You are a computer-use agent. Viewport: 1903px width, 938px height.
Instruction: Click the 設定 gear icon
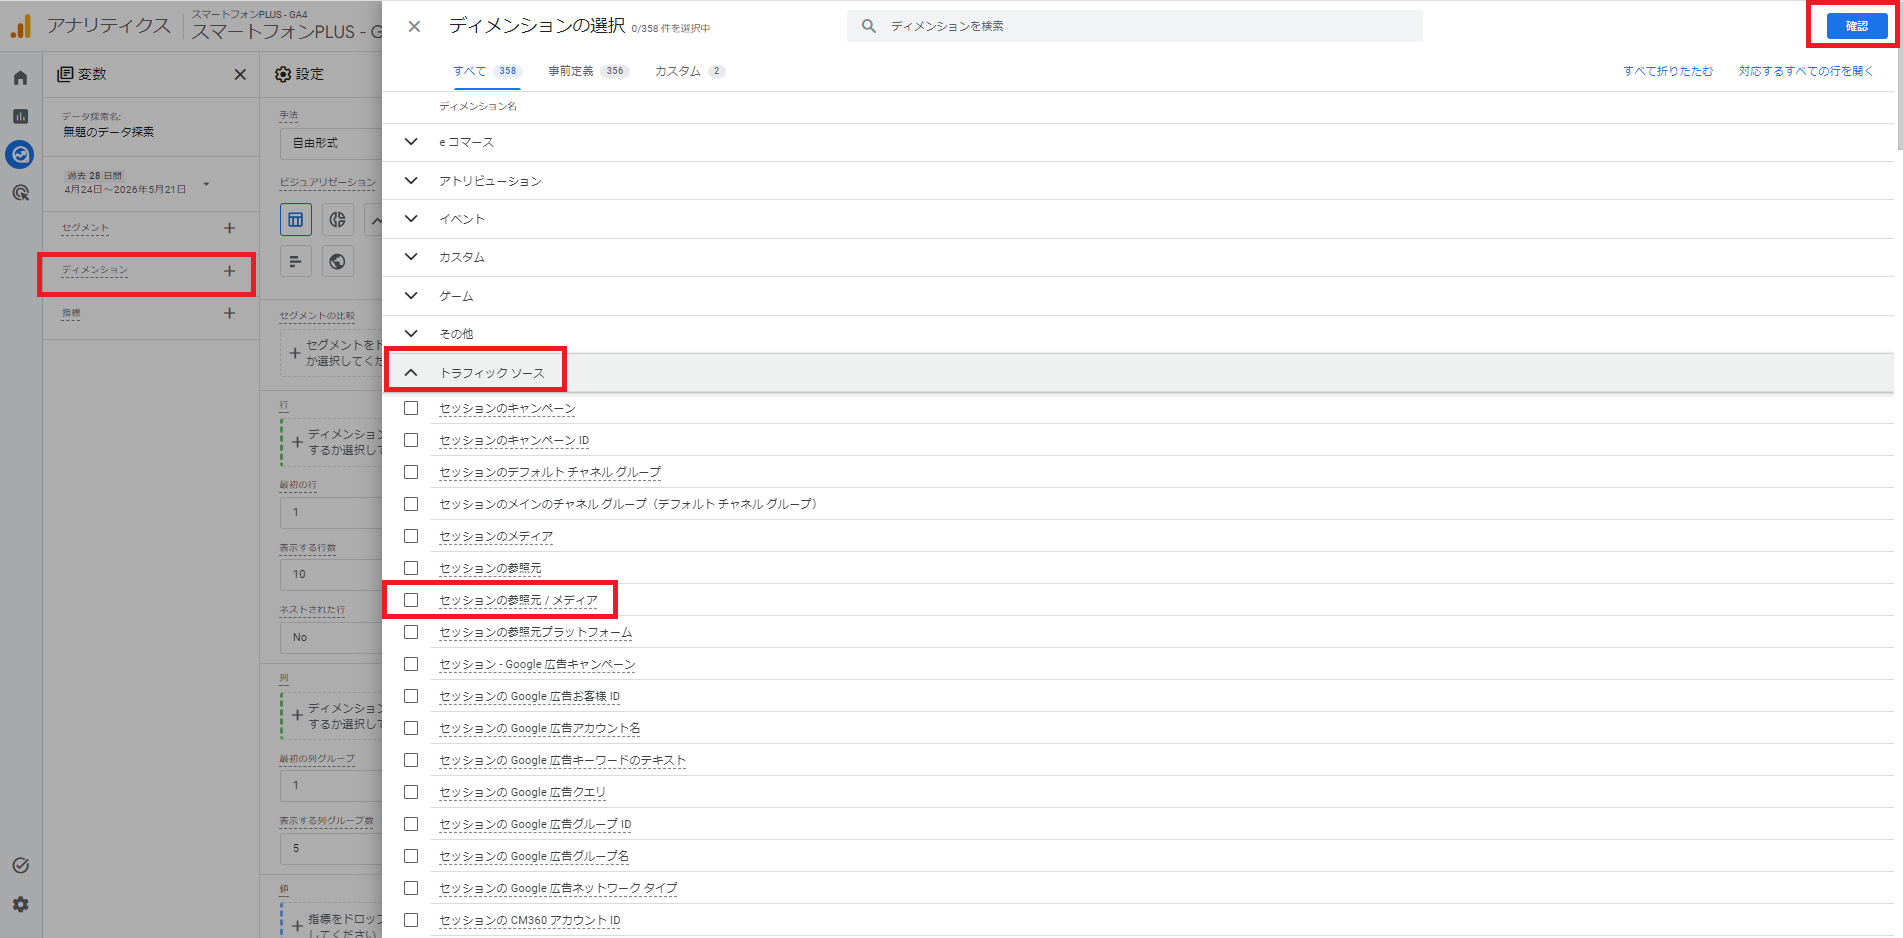pos(283,74)
